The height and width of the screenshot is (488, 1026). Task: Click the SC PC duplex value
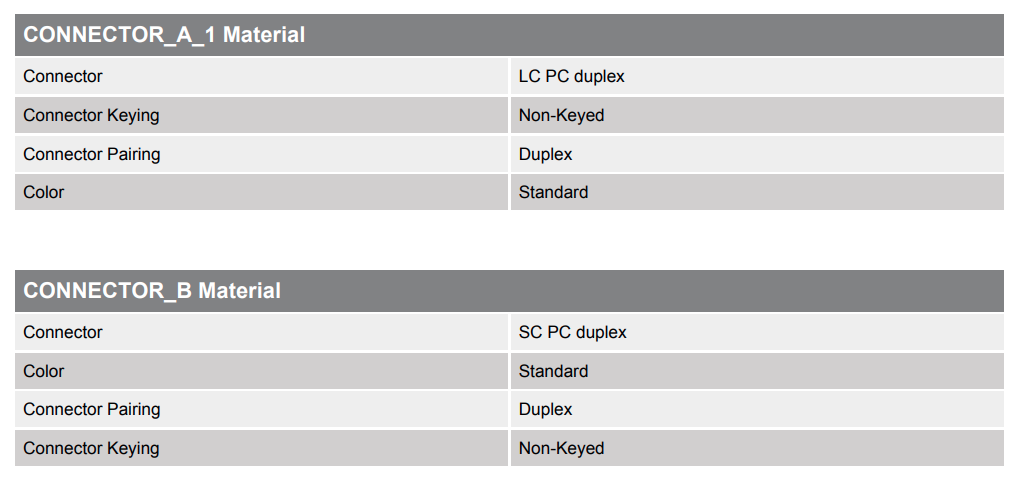click(572, 332)
